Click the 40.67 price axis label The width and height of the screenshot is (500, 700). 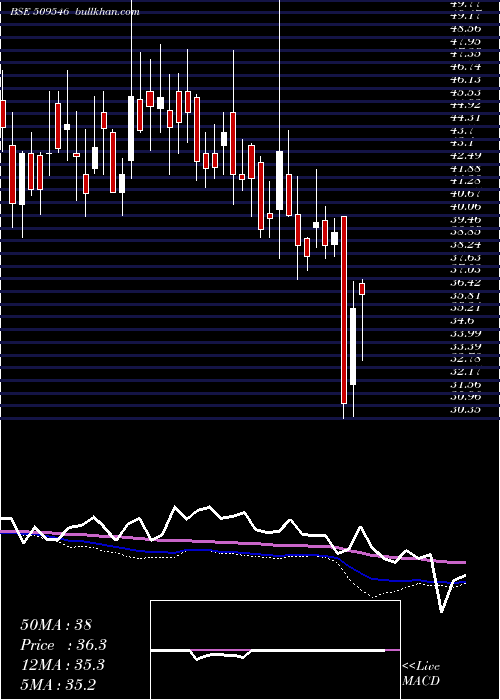tap(465, 194)
